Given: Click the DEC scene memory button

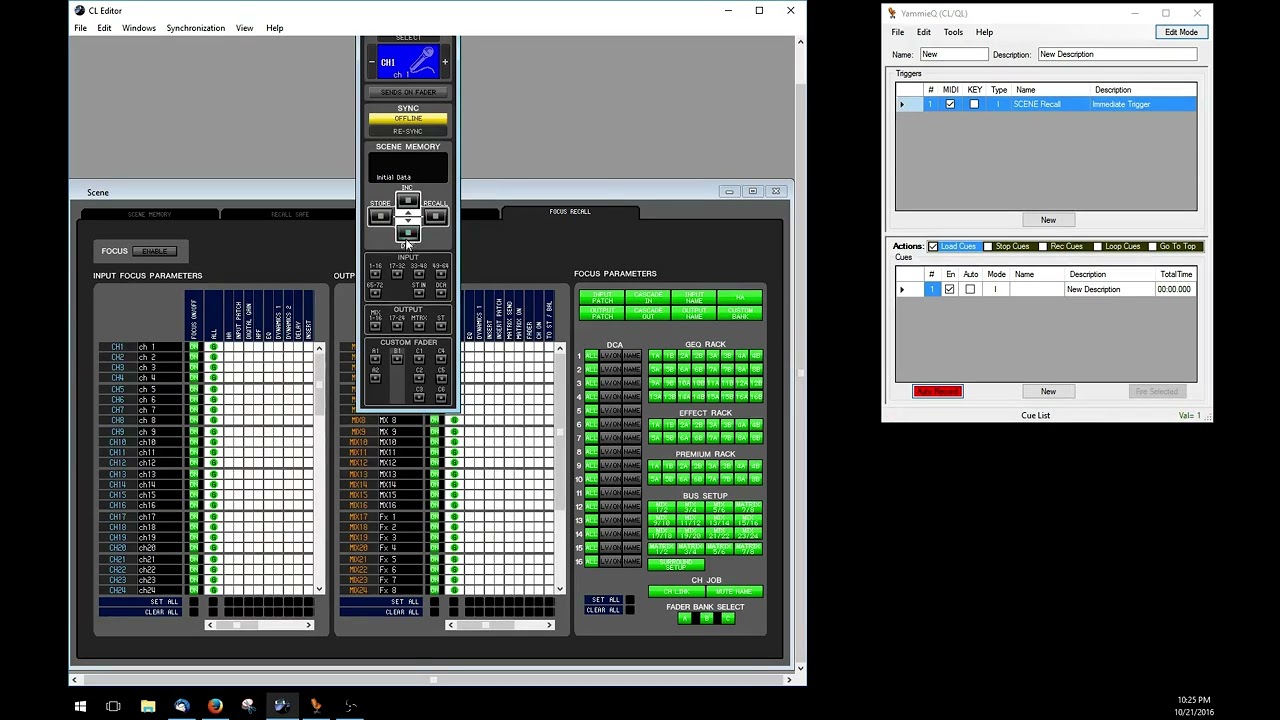Looking at the screenshot, I should (x=408, y=233).
